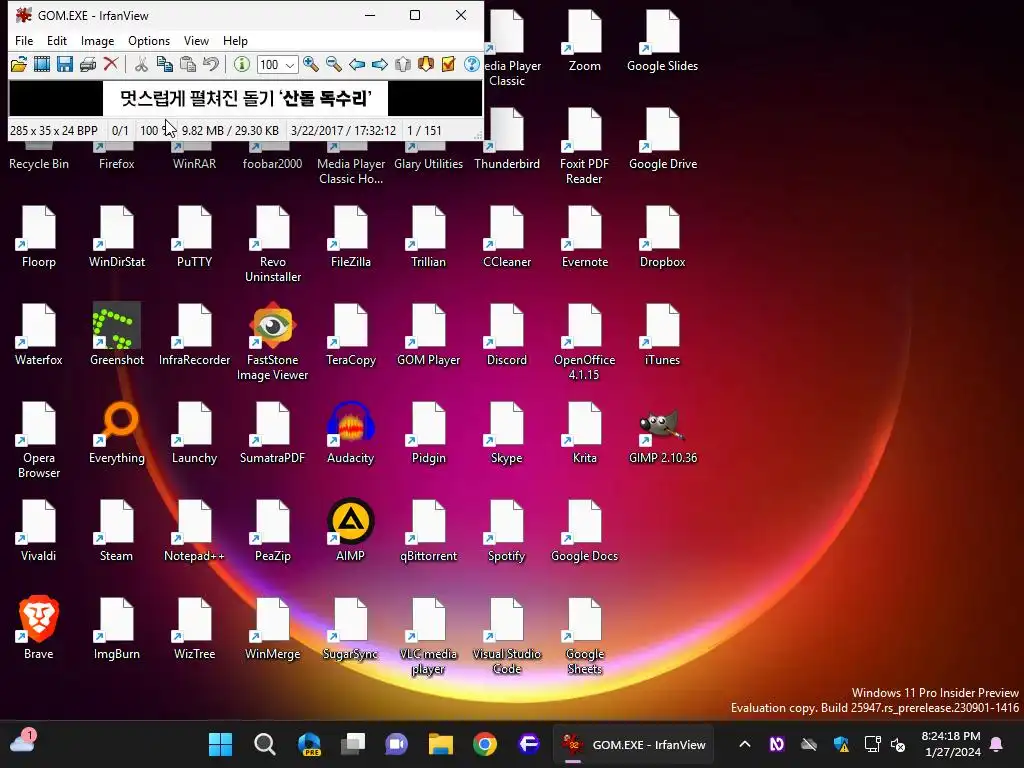Select the qBittorrent desktop shortcut
Image resolution: width=1024 pixels, height=768 pixels.
coord(428,530)
